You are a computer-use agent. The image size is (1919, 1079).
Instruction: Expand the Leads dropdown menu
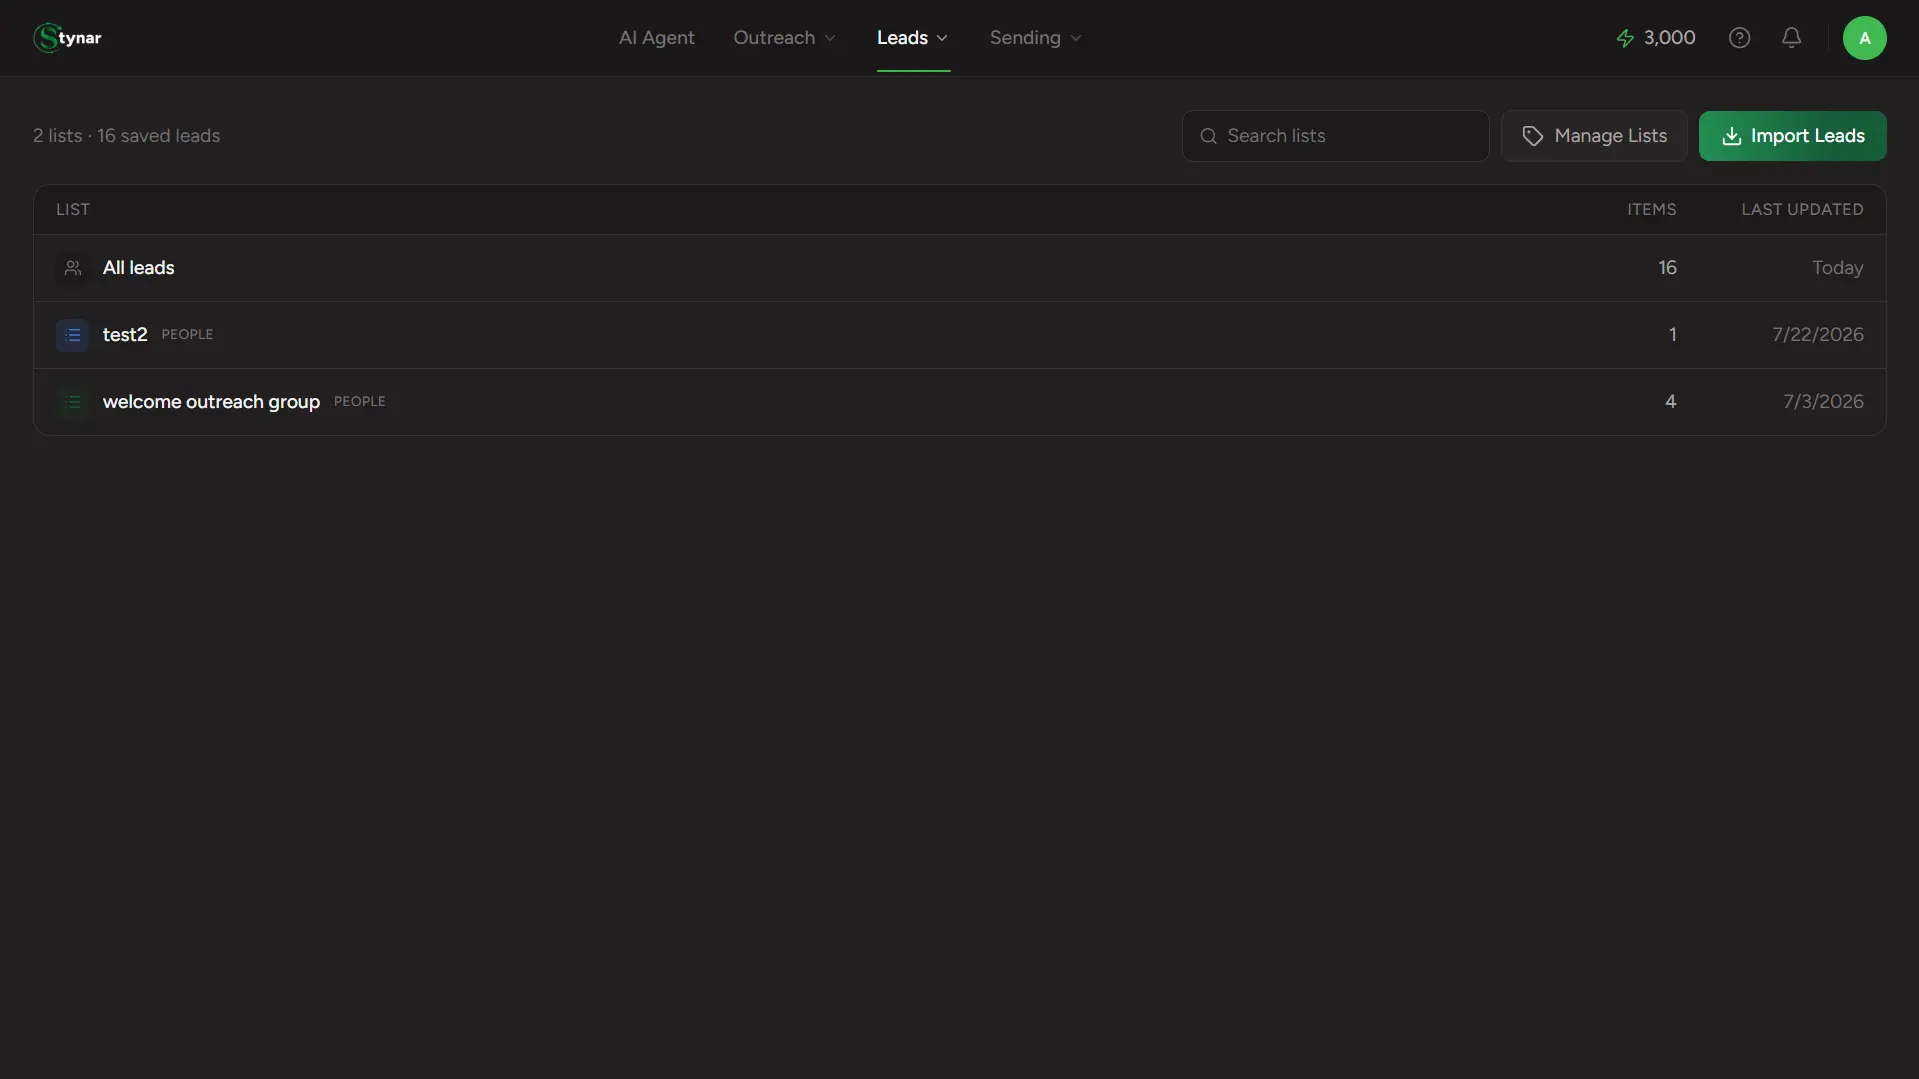(x=913, y=38)
